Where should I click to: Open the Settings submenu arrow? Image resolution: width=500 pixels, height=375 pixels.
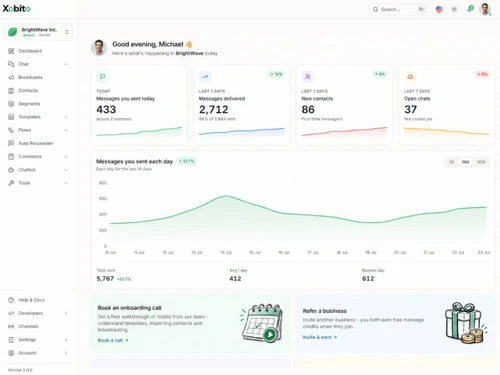[66, 340]
